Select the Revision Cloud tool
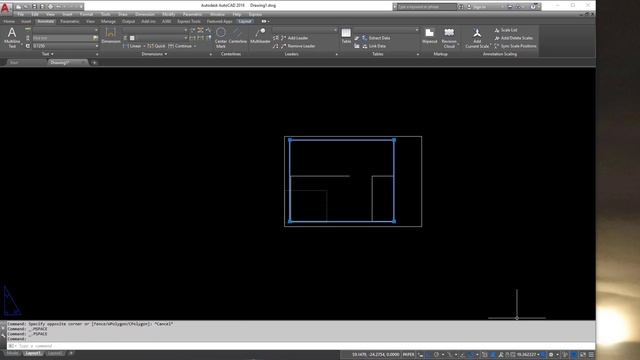This screenshot has width=640, height=360. [449, 38]
